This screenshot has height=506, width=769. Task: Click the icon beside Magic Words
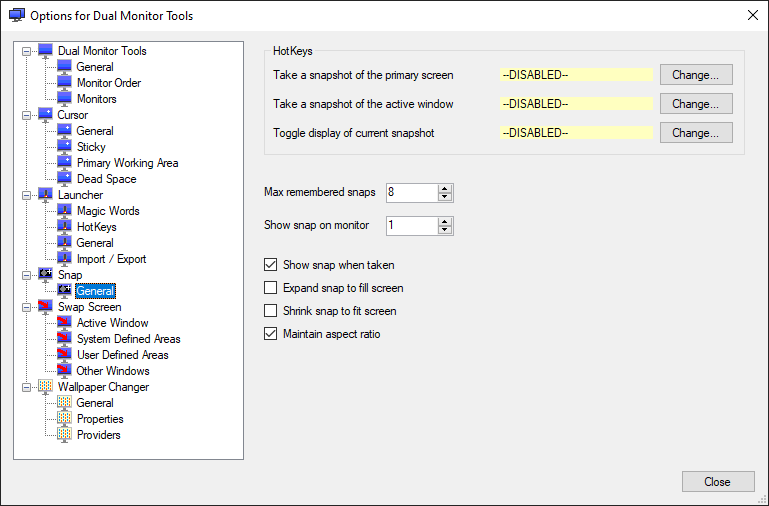64,211
